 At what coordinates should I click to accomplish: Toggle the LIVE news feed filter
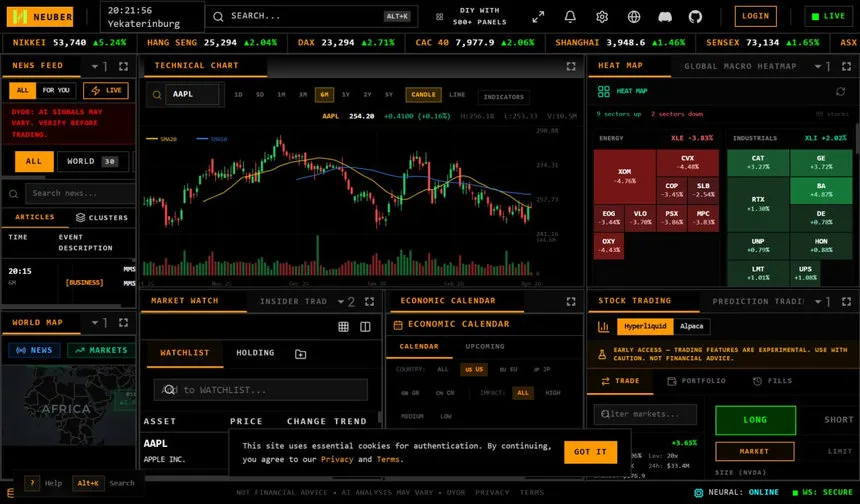tap(105, 90)
